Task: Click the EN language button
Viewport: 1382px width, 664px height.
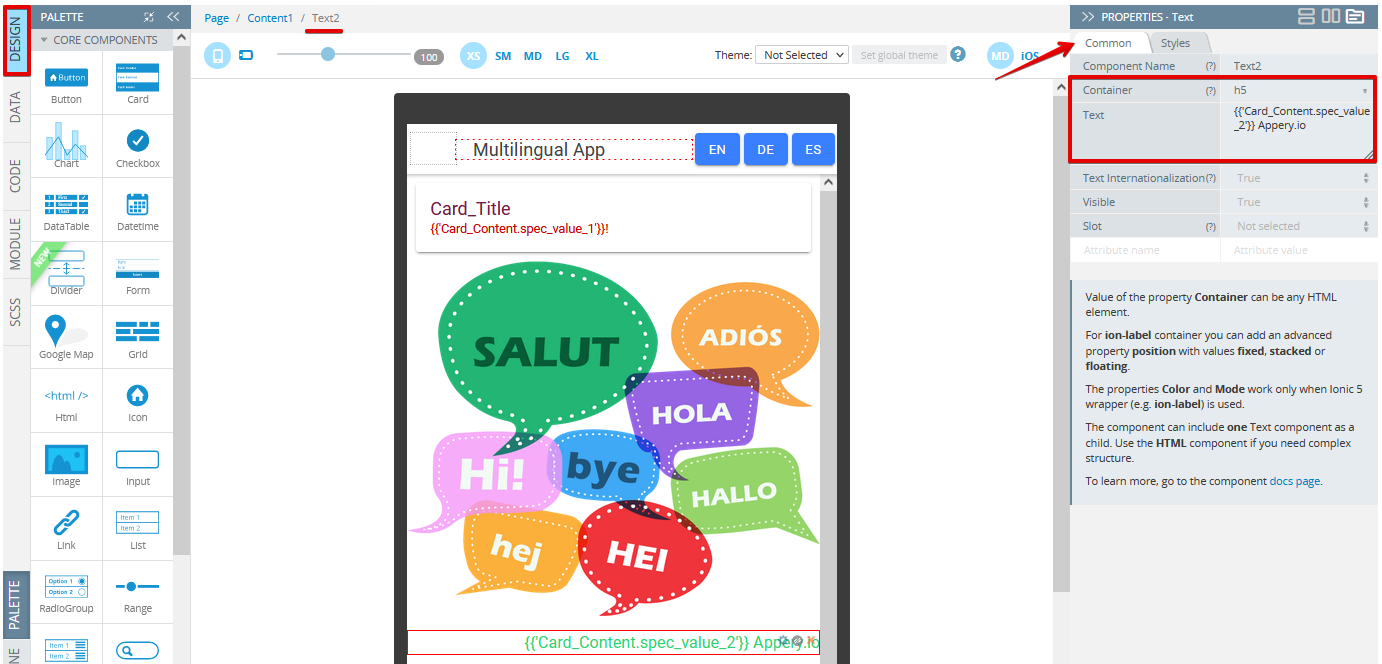Action: (717, 150)
